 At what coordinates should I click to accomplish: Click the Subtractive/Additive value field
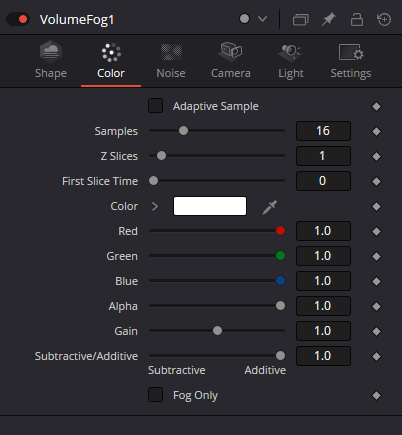pos(323,356)
